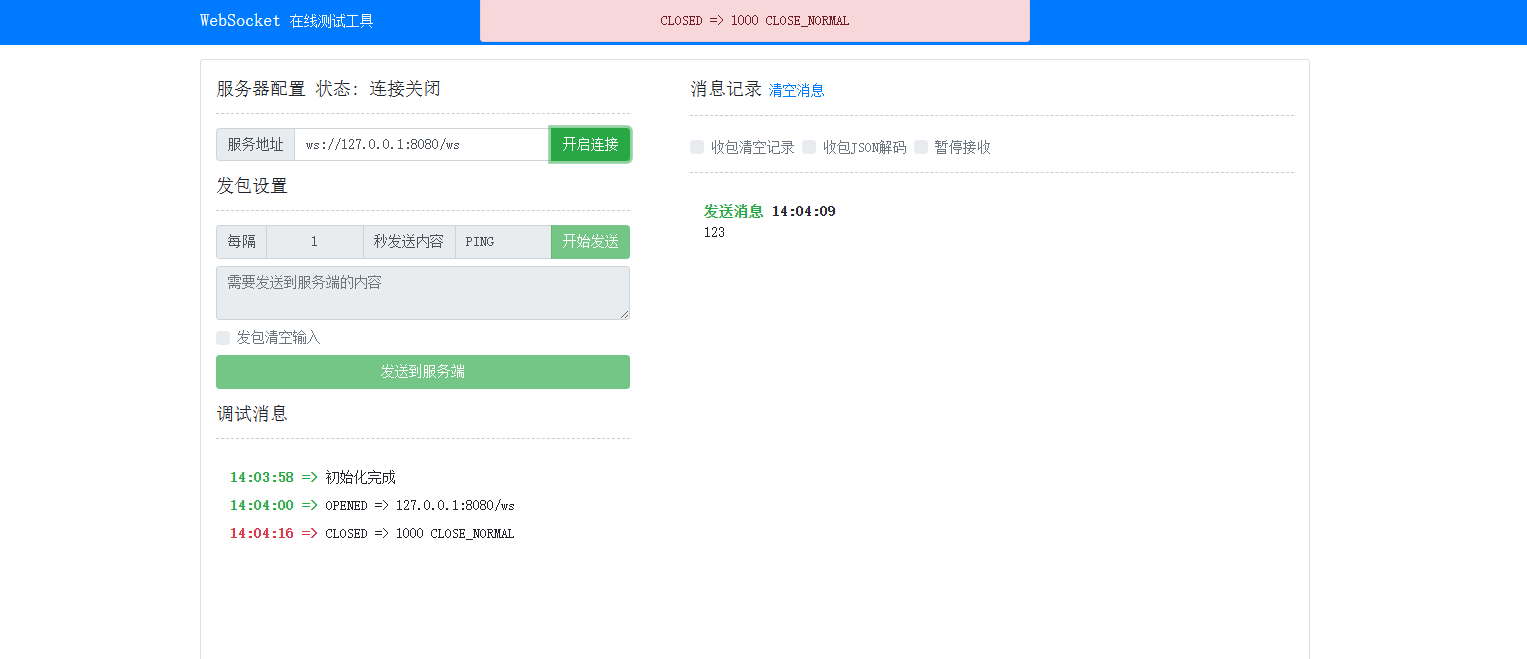
Task: Toggle the 收包清空记录 checkbox
Action: (697, 147)
